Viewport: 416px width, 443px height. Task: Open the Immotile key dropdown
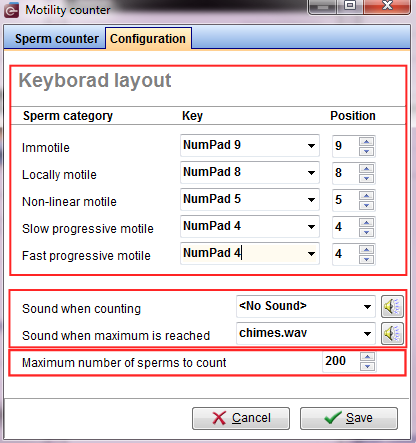click(x=311, y=146)
